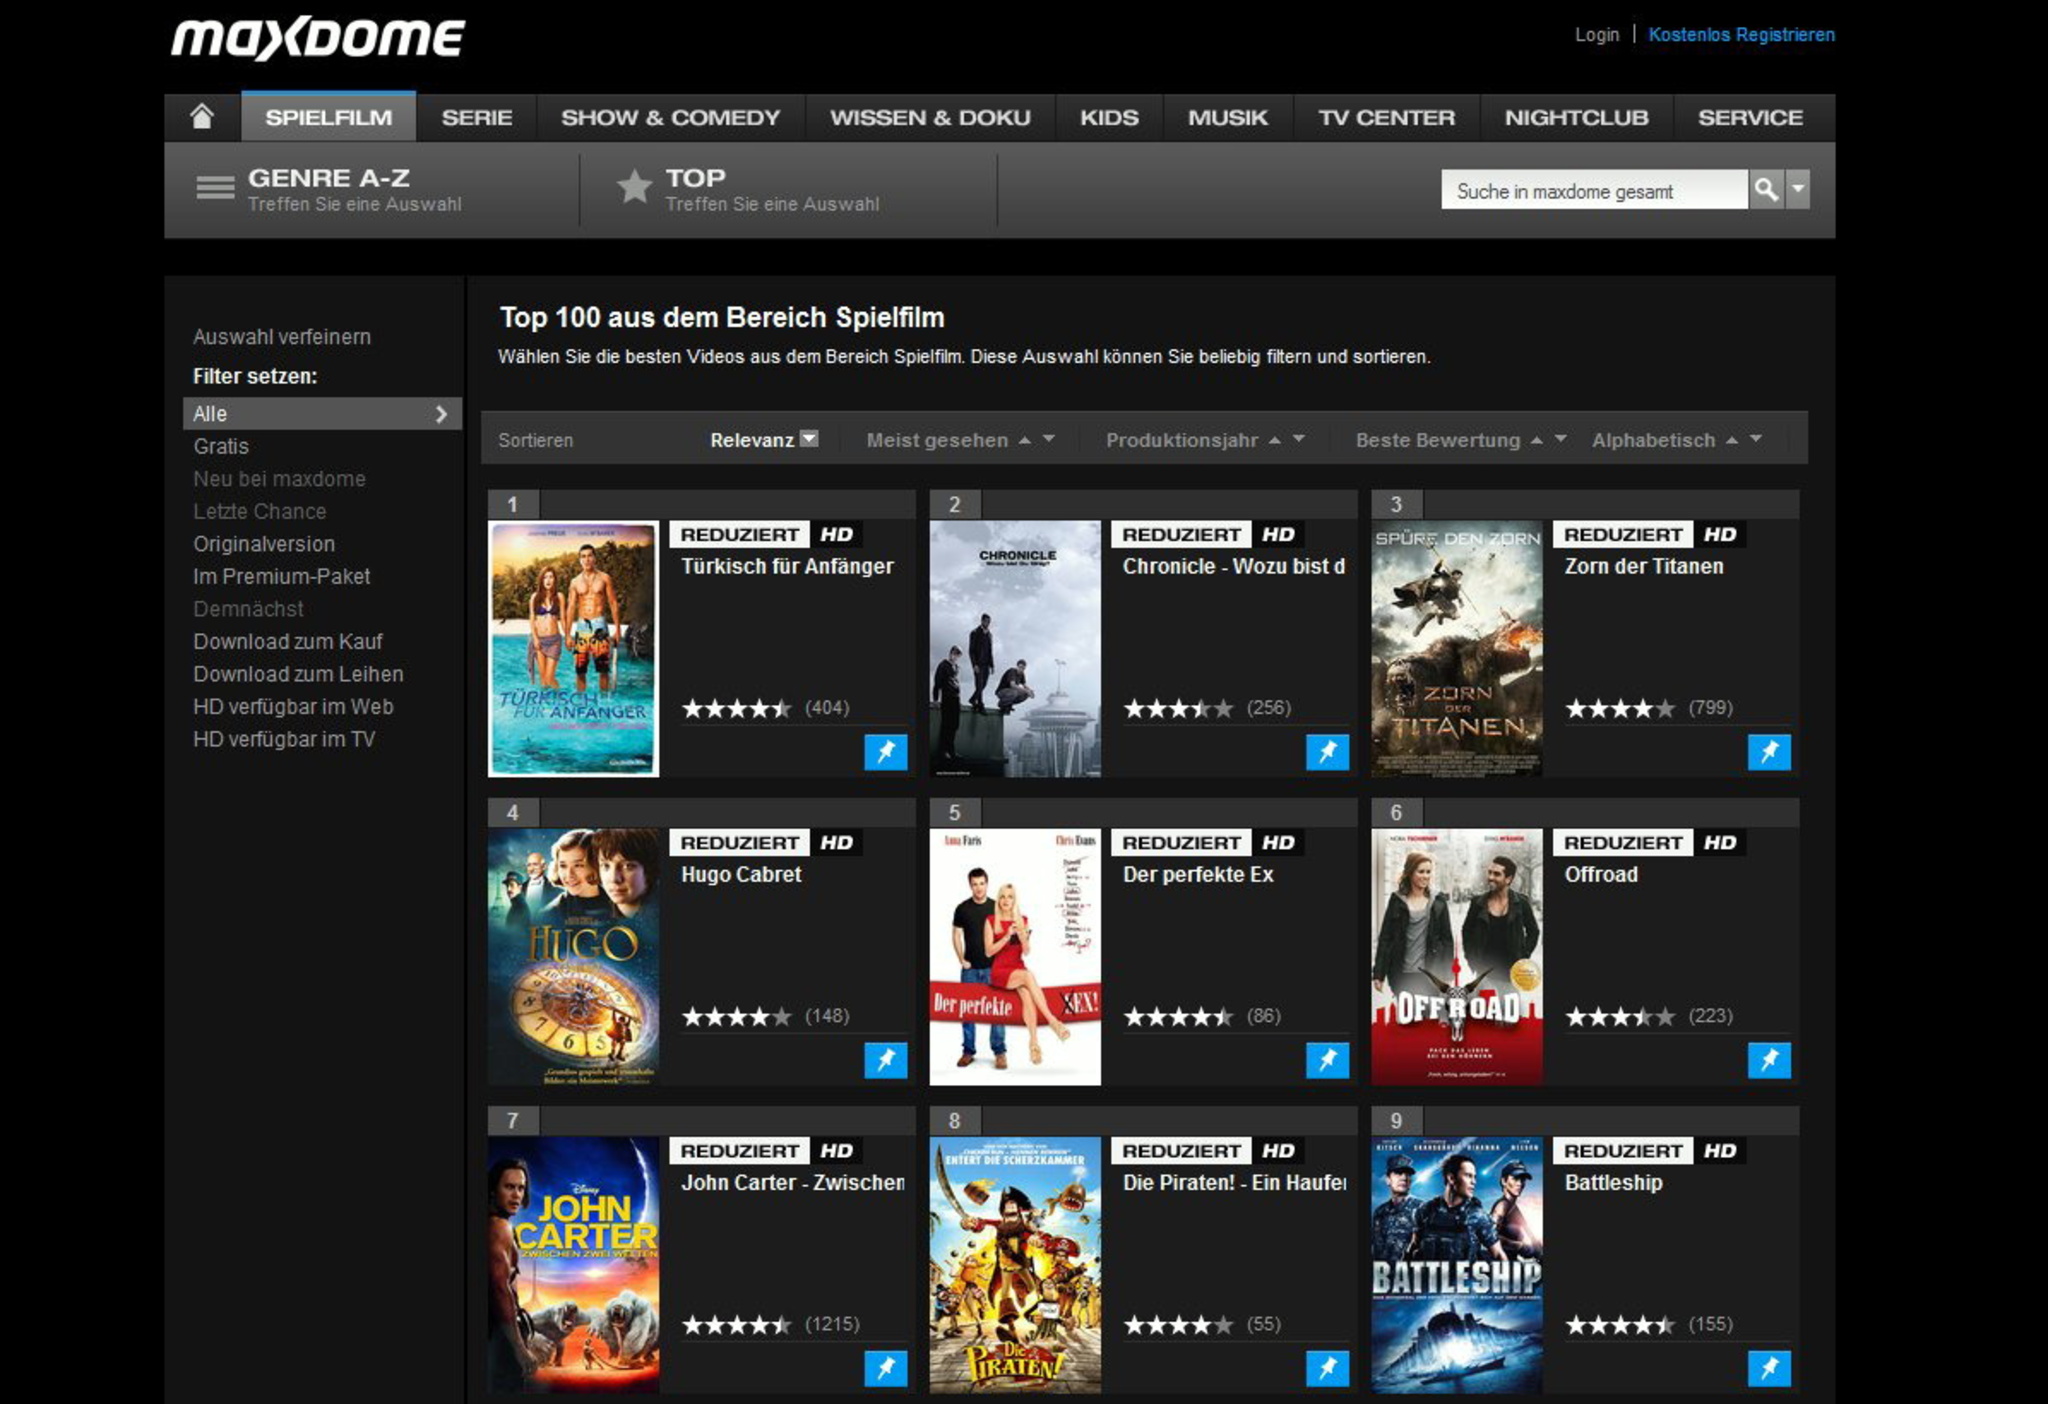Filter by Download zum Leihen
Image resolution: width=2048 pixels, height=1404 pixels.
tap(298, 674)
